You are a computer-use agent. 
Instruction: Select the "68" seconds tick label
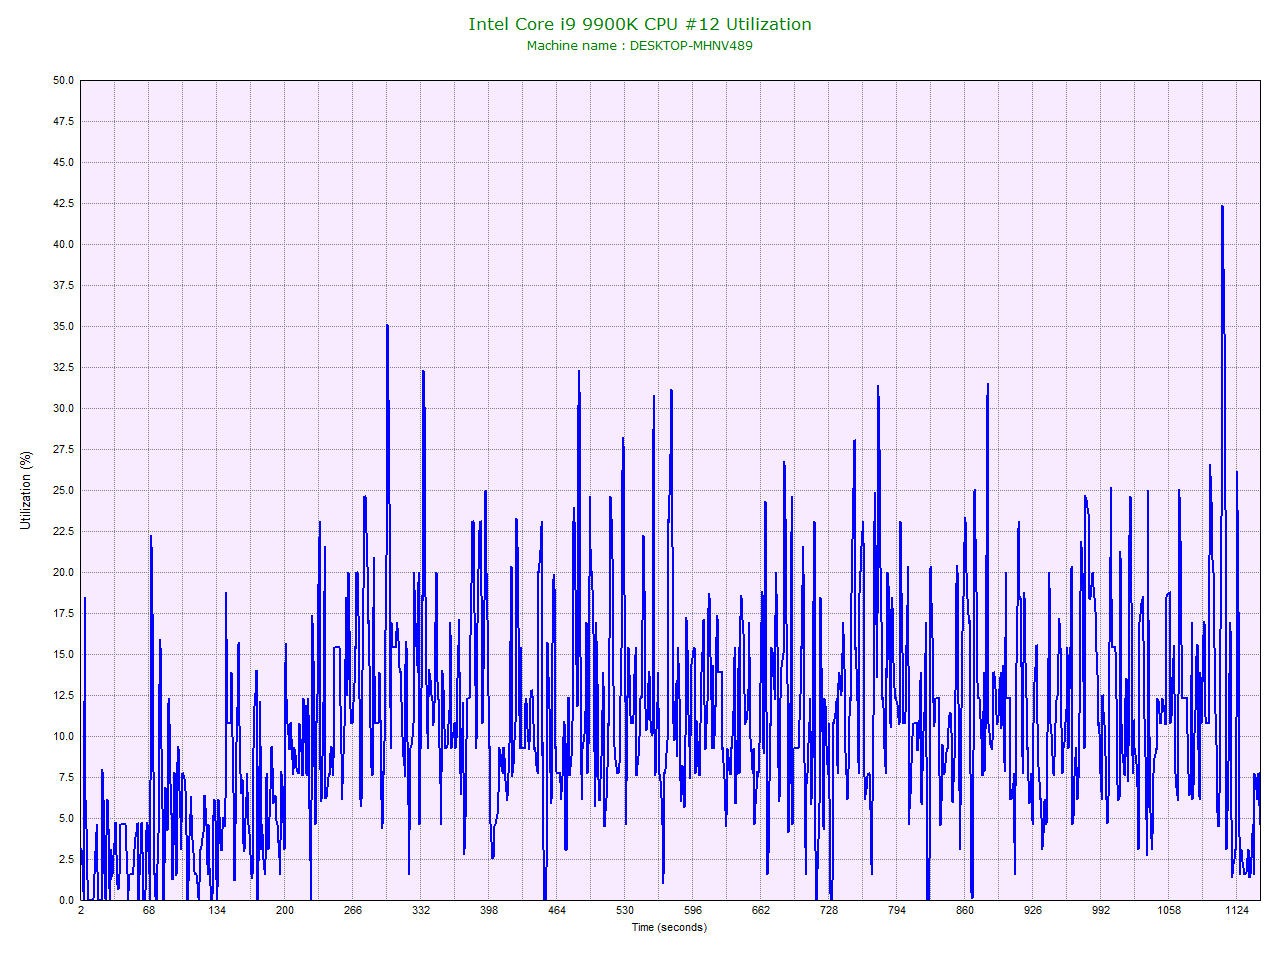click(149, 910)
